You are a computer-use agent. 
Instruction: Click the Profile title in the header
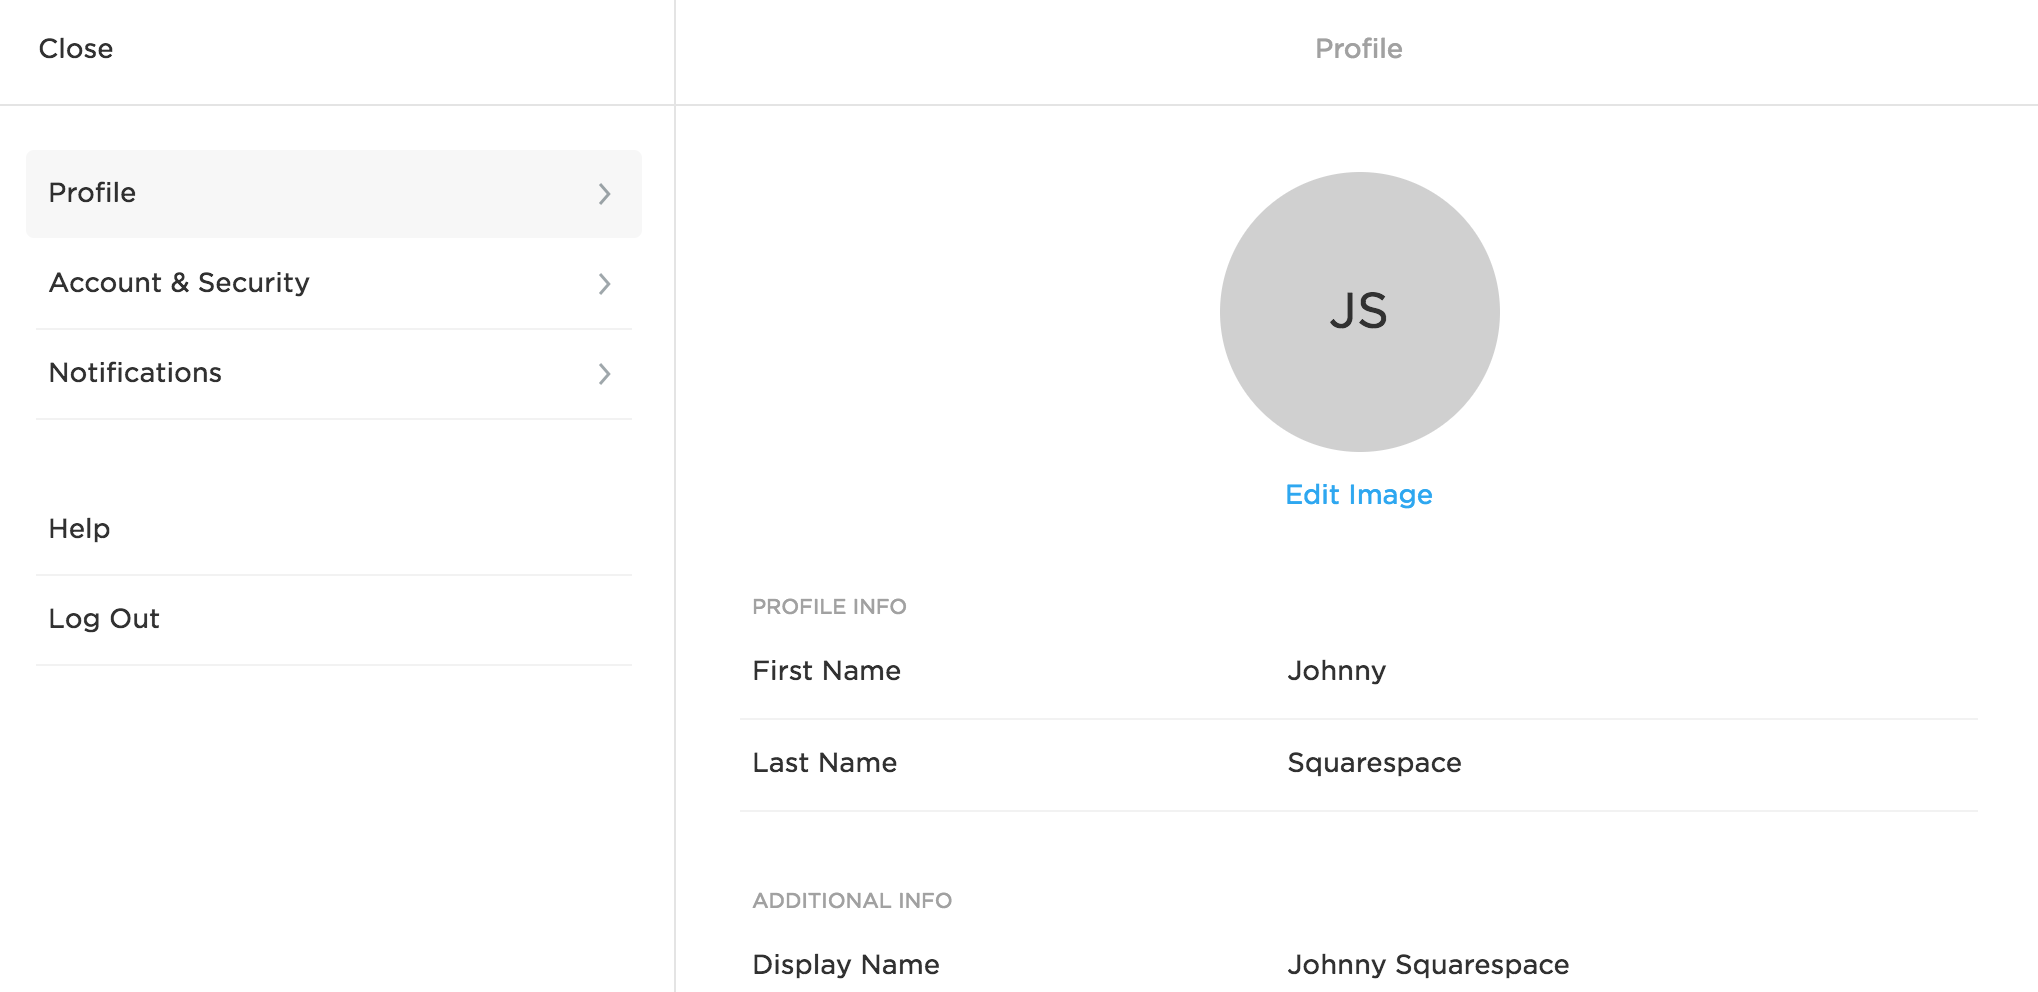click(1358, 49)
